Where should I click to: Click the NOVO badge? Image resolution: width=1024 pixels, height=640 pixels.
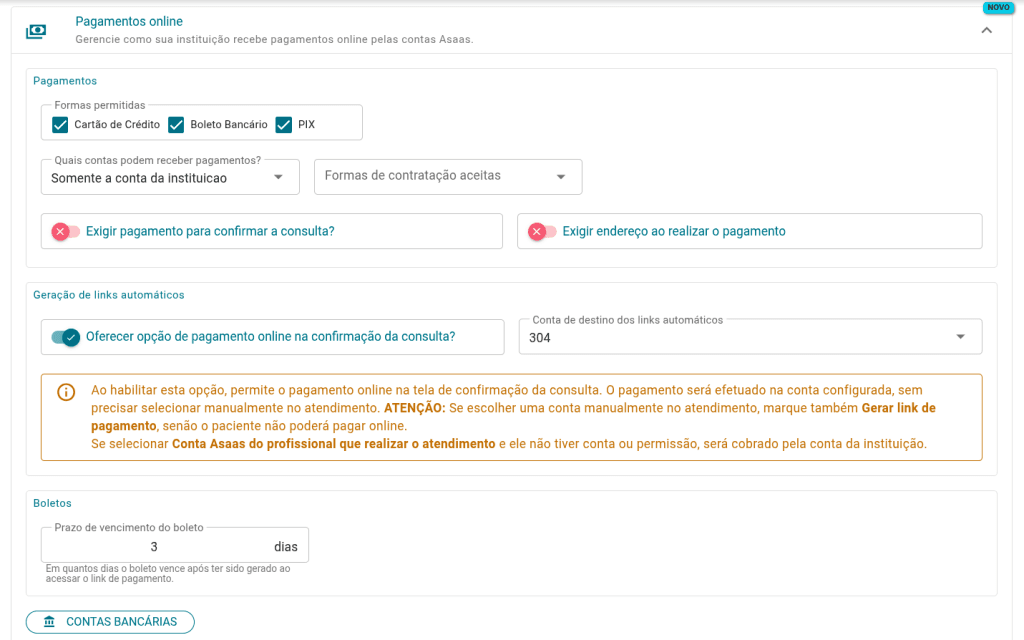pos(998,7)
